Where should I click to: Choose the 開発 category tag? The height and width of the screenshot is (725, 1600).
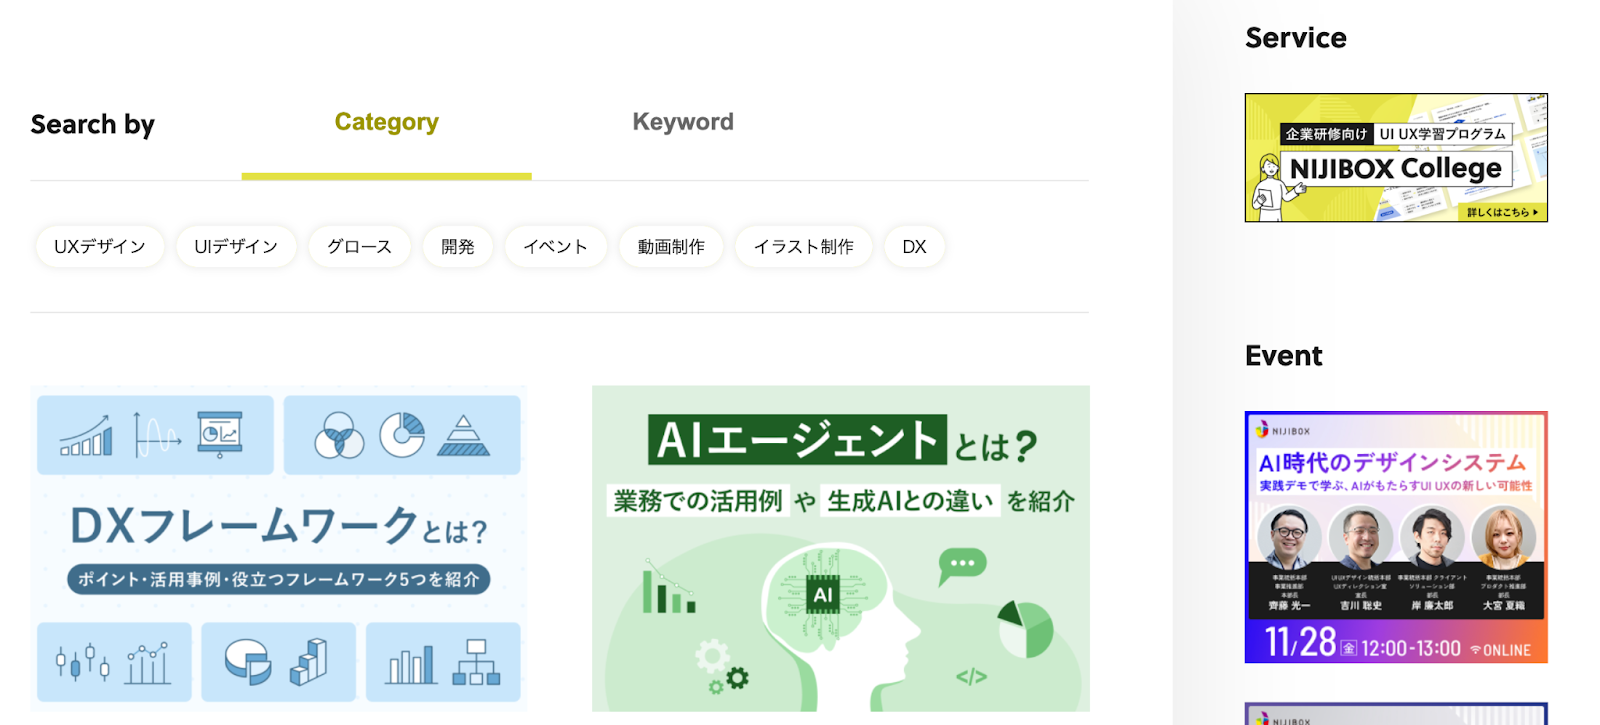click(x=457, y=247)
